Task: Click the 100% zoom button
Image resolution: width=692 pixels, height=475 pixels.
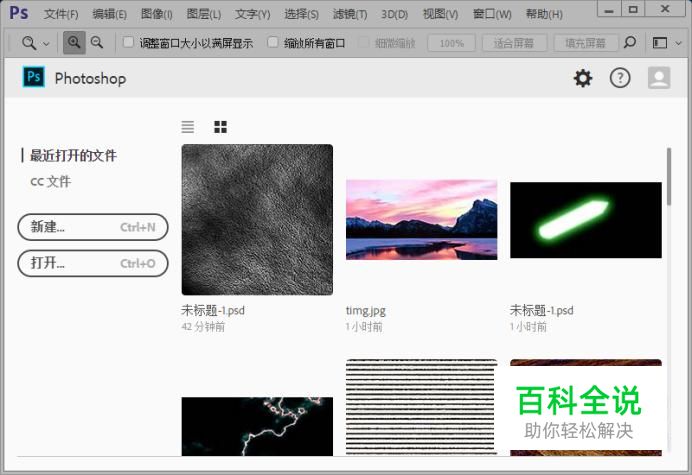Action: [x=451, y=43]
